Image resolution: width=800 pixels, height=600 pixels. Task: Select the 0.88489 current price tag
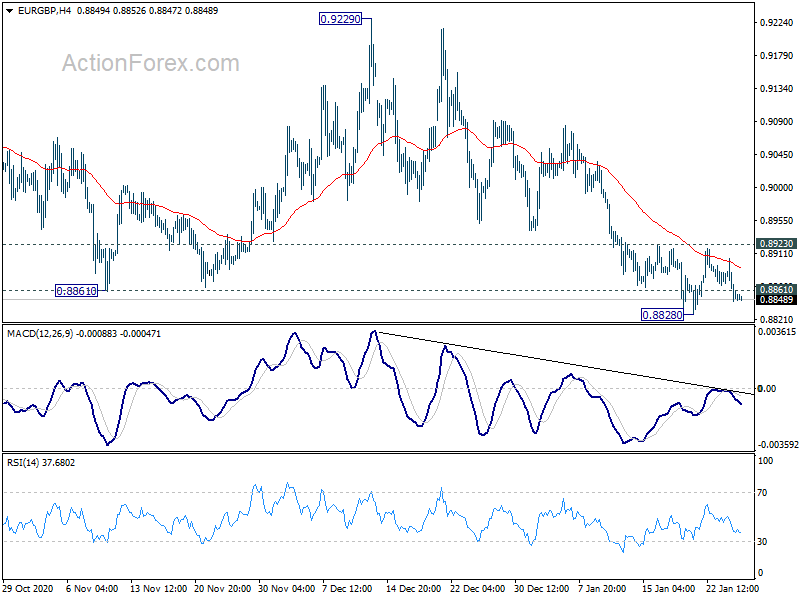tap(777, 299)
